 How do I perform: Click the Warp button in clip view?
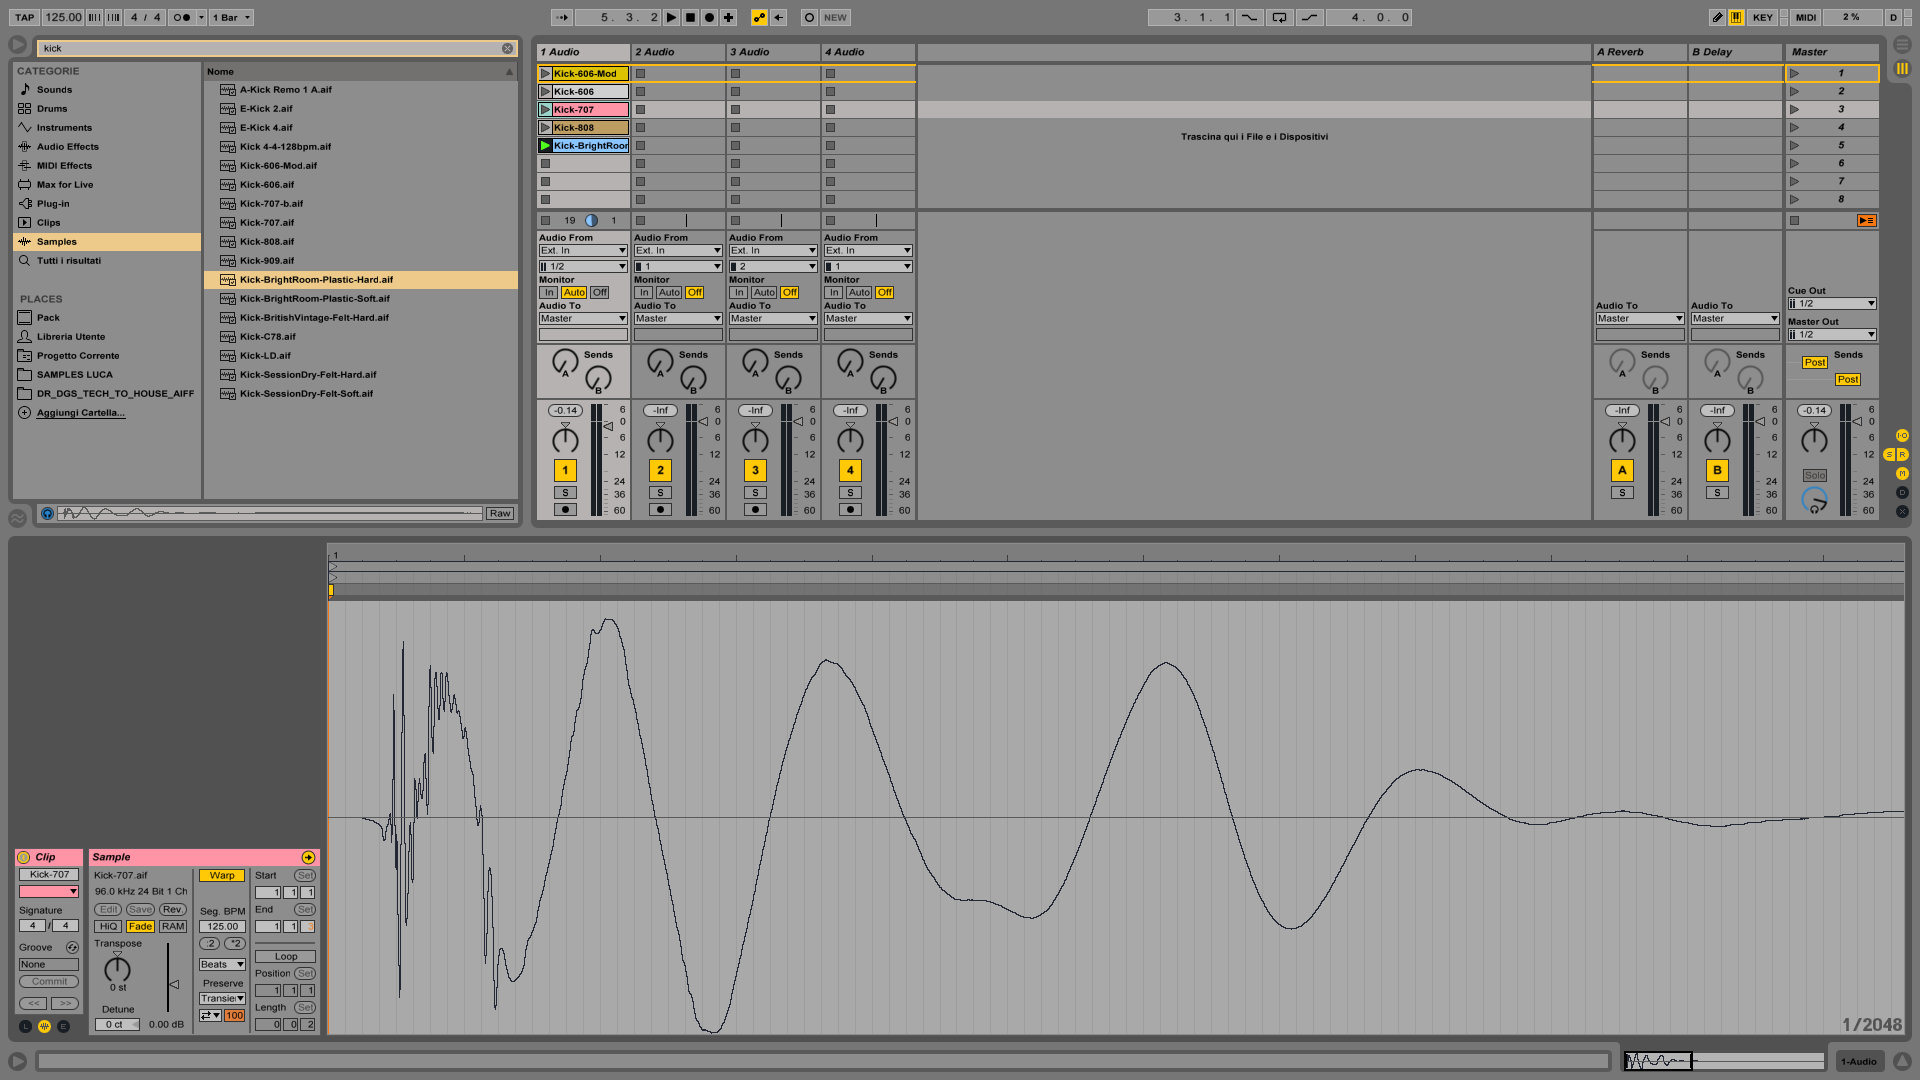pos(219,876)
